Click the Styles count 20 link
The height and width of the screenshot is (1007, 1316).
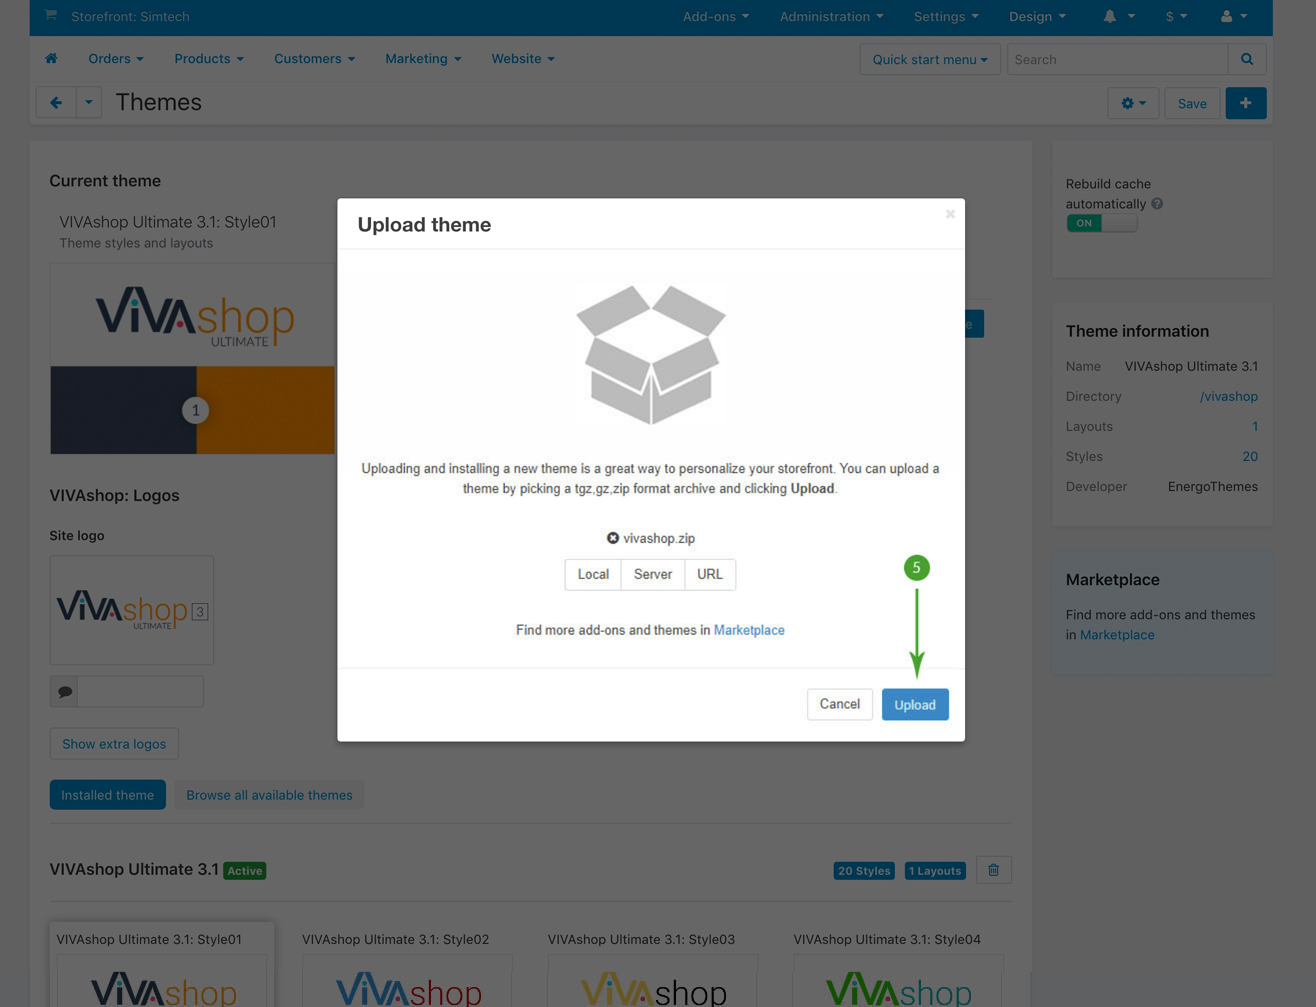[1250, 456]
